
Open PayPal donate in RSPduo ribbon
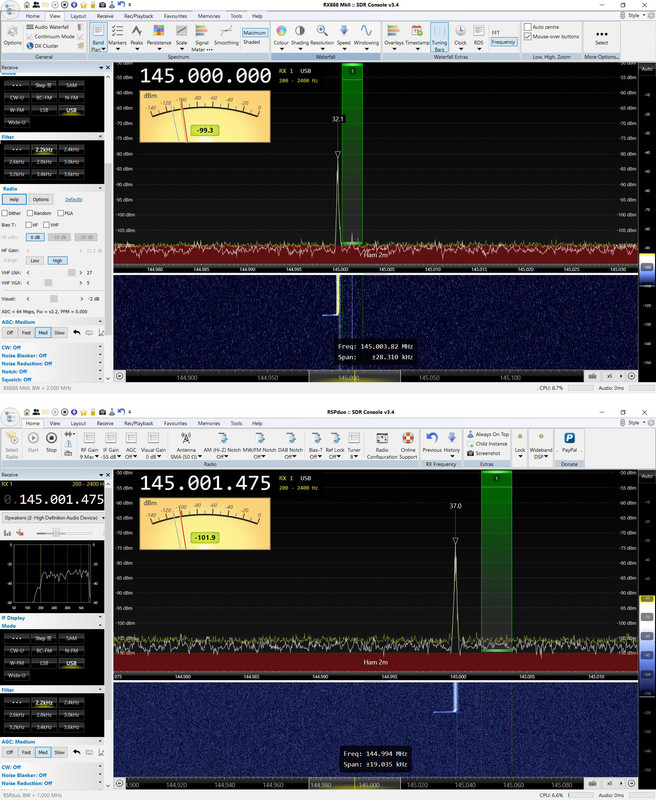point(569,442)
